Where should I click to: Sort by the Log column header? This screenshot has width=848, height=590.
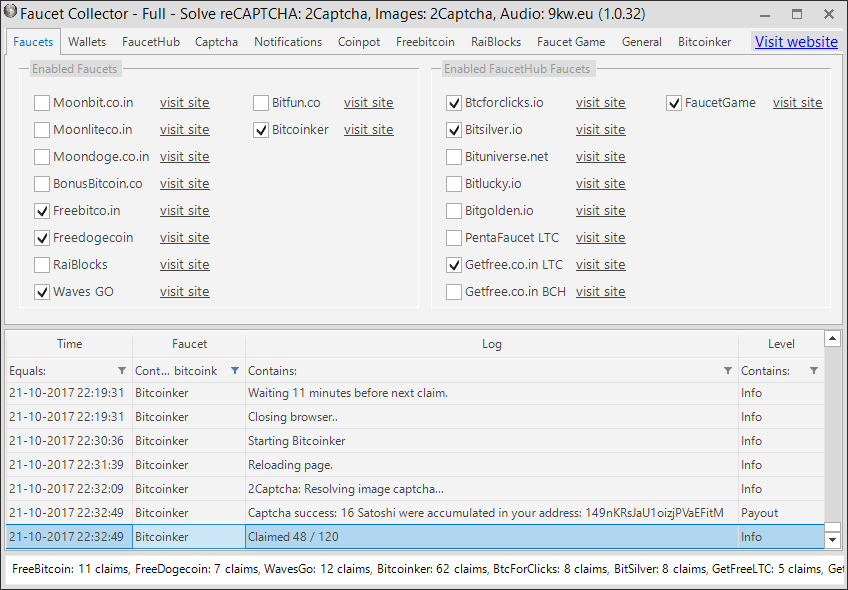point(492,344)
